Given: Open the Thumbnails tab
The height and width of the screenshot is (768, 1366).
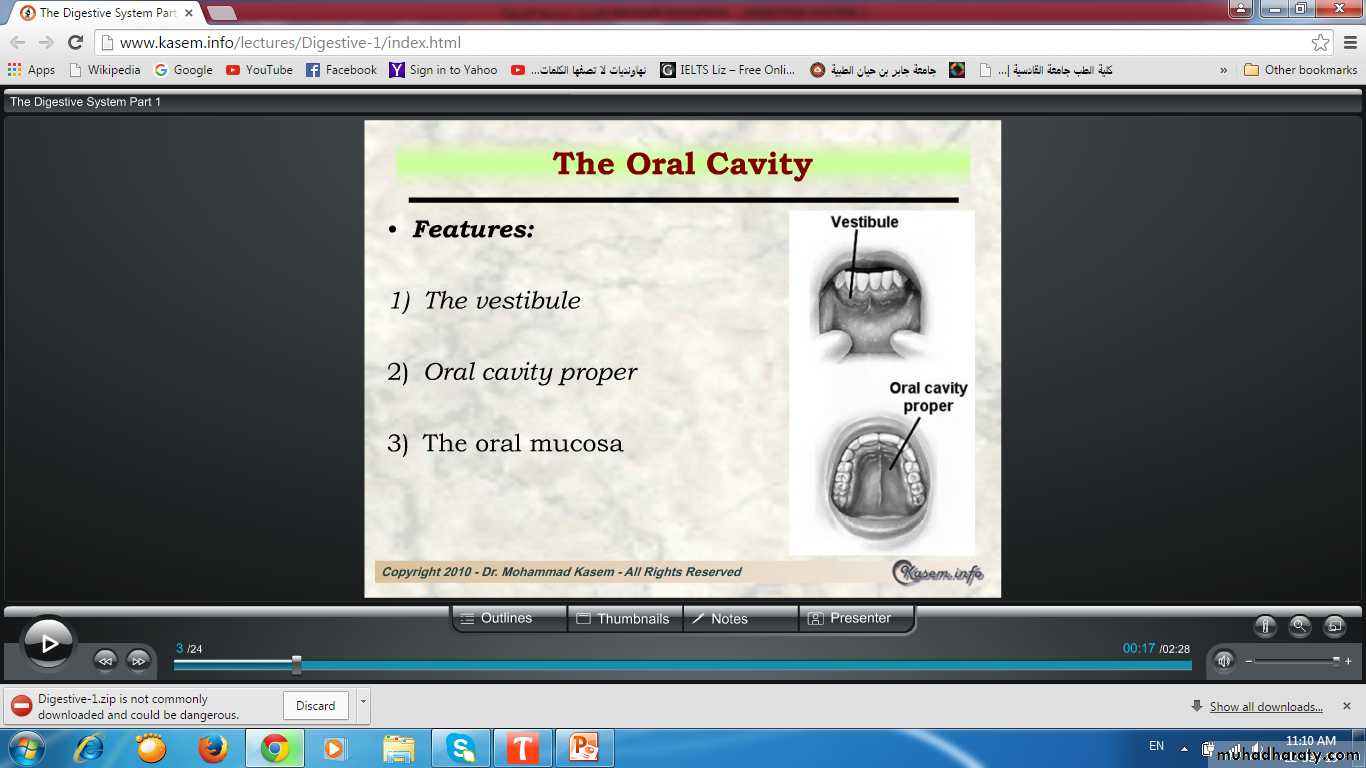Looking at the screenshot, I should coord(624,619).
